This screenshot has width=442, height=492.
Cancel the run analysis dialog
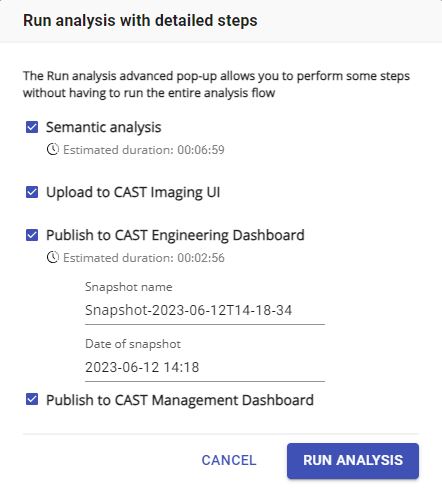(x=229, y=460)
